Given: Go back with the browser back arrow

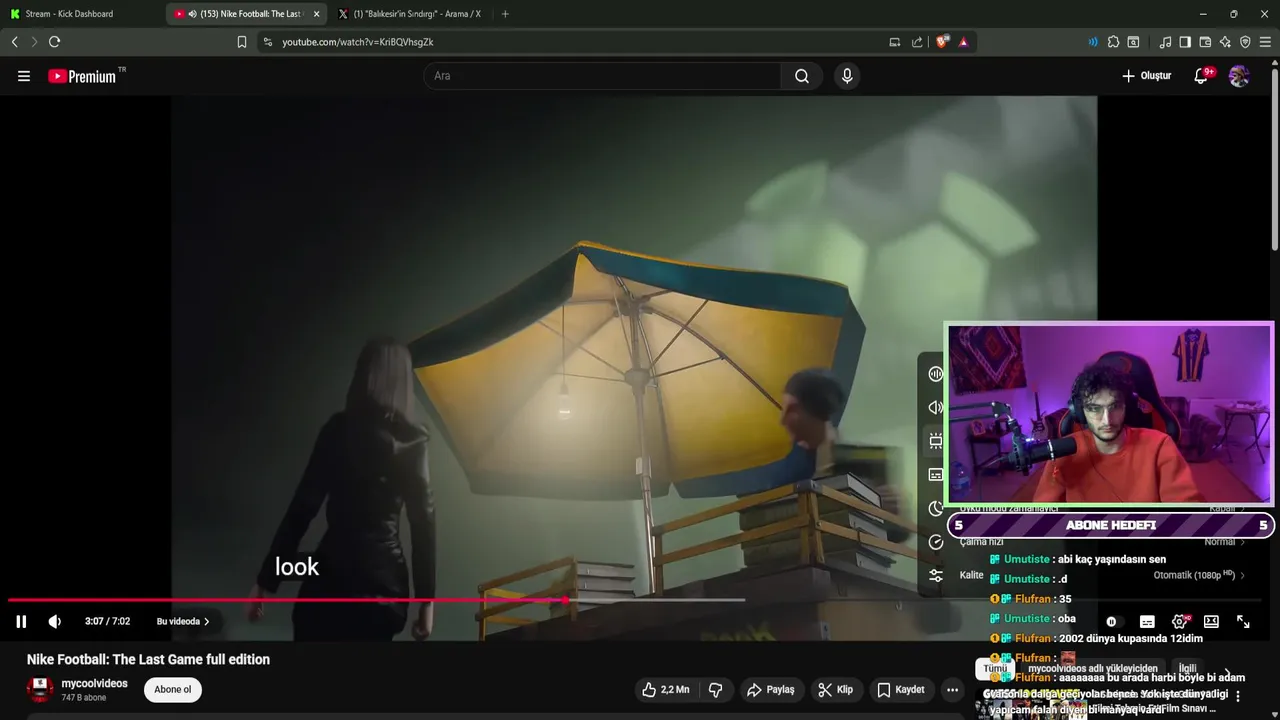Looking at the screenshot, I should [x=14, y=42].
